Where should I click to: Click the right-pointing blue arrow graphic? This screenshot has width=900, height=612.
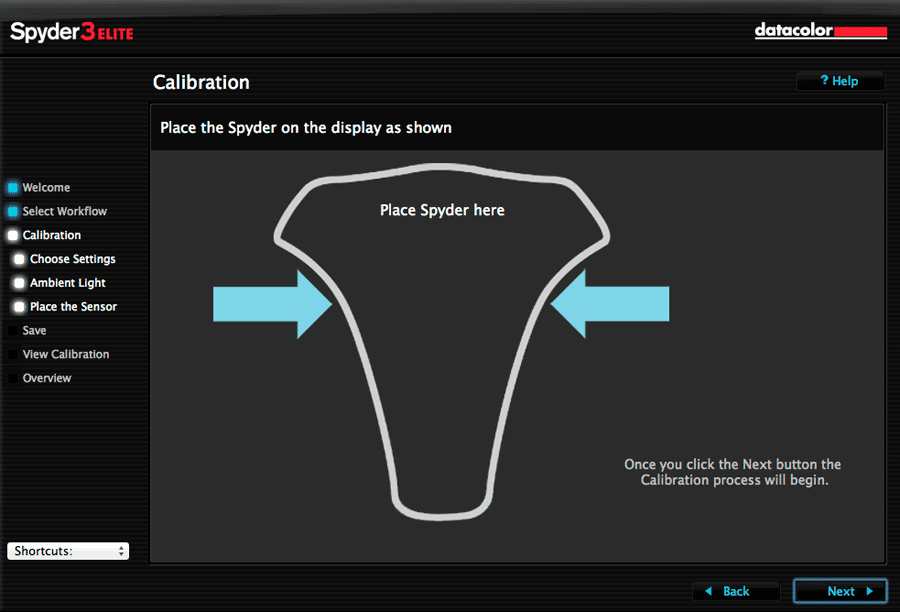273,304
